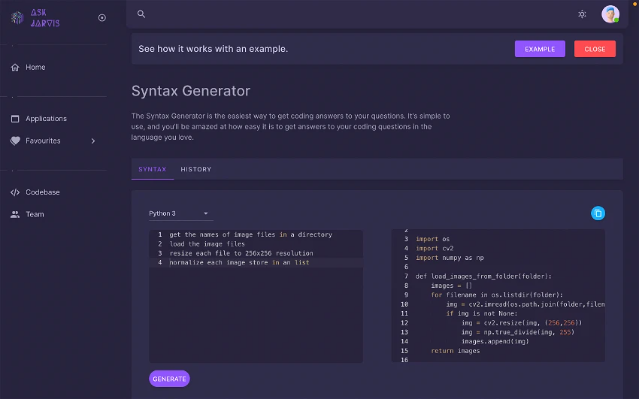Screen dimensions: 640x399
Task: Toggle the sidebar pin circle icon
Action: tap(102, 18)
